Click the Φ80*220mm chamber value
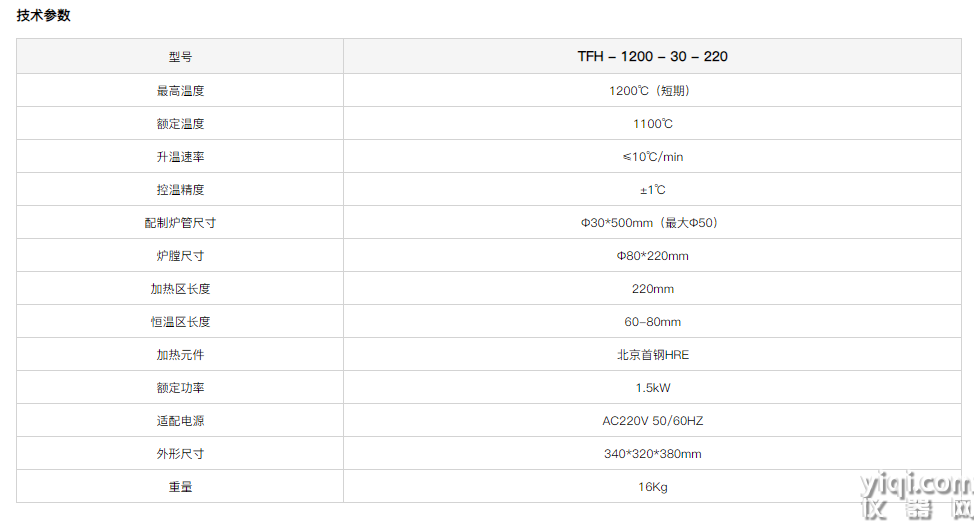The height and width of the screenshot is (521, 974). [x=652, y=255]
